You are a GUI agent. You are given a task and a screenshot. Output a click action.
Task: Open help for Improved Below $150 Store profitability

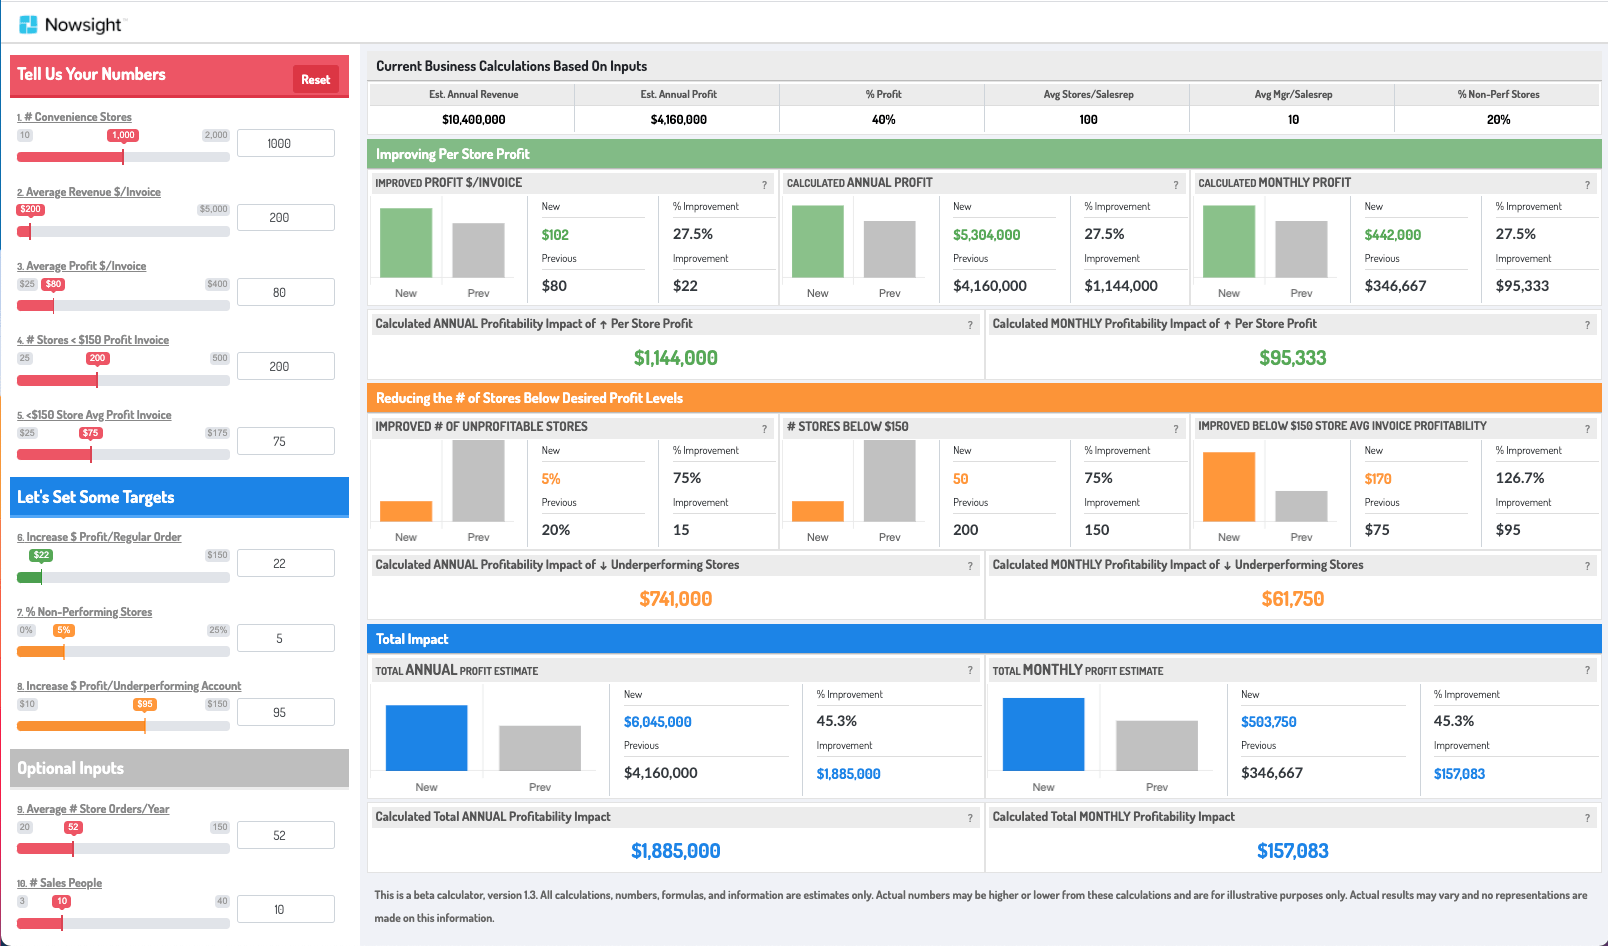click(x=1587, y=428)
